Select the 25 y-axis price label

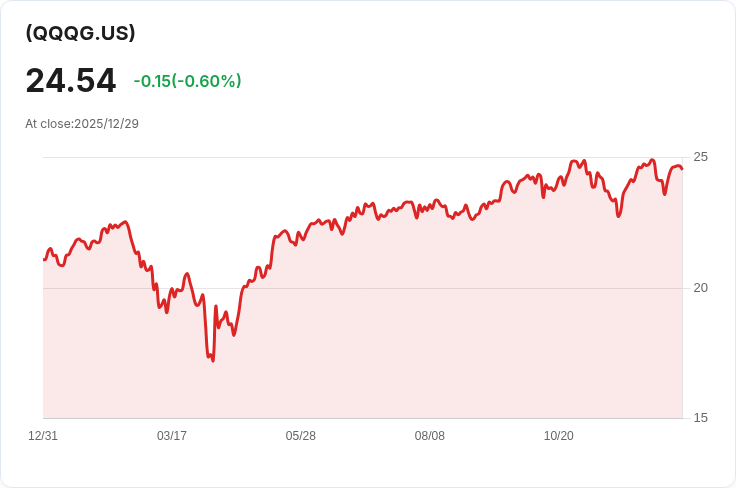pyautogui.click(x=700, y=157)
